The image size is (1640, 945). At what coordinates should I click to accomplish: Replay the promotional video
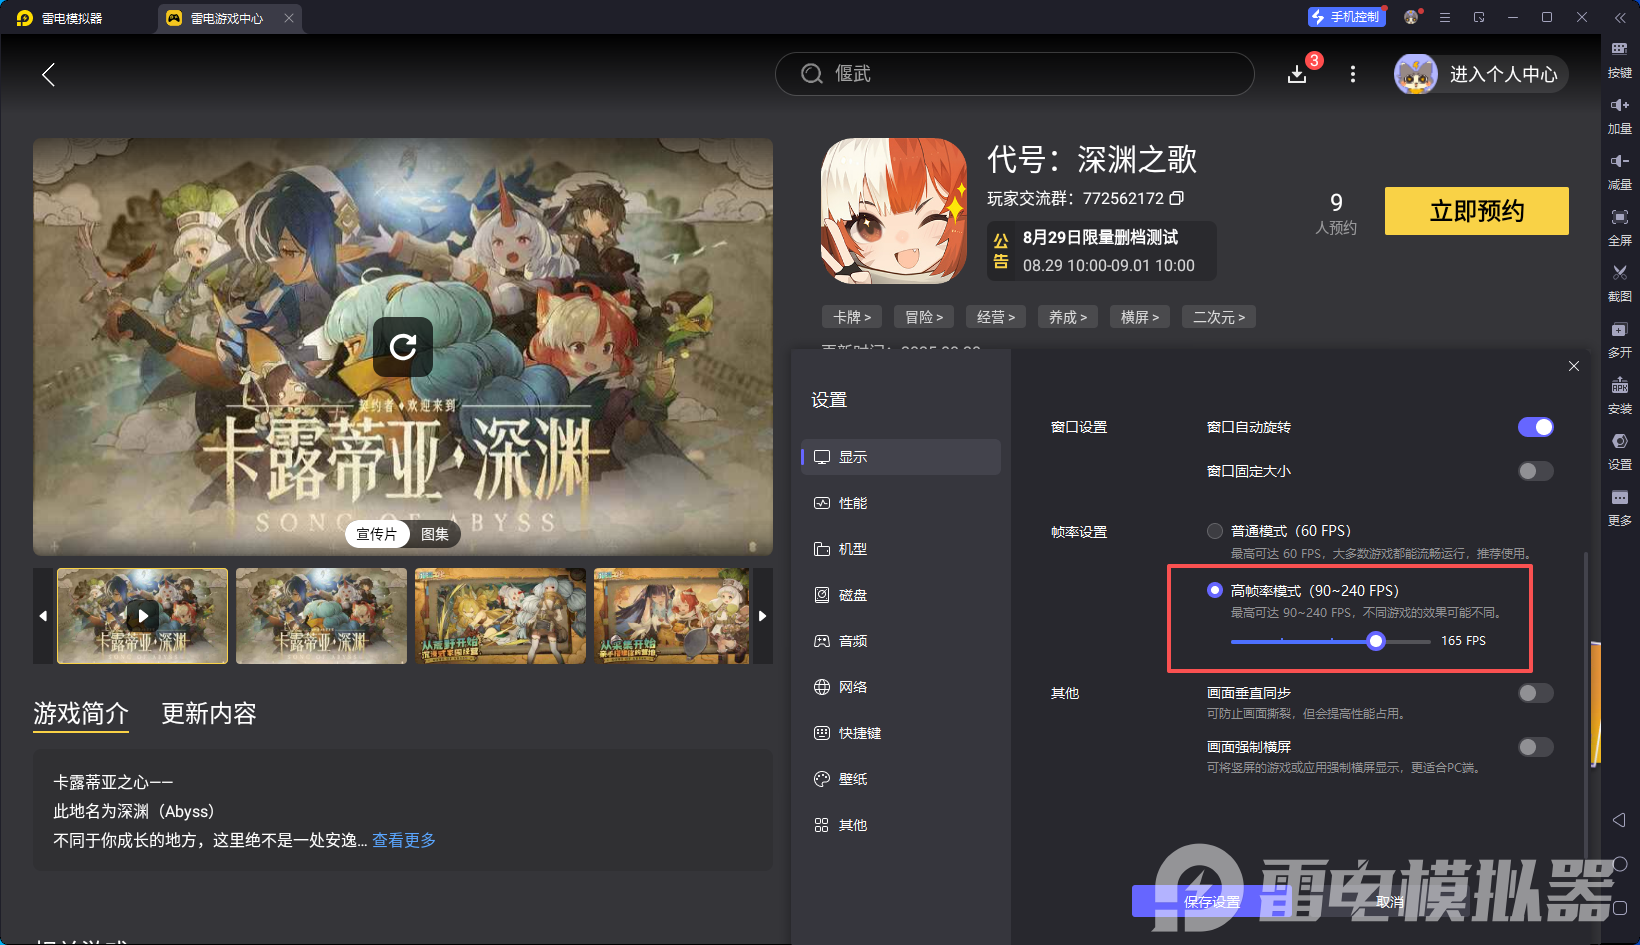coord(403,347)
